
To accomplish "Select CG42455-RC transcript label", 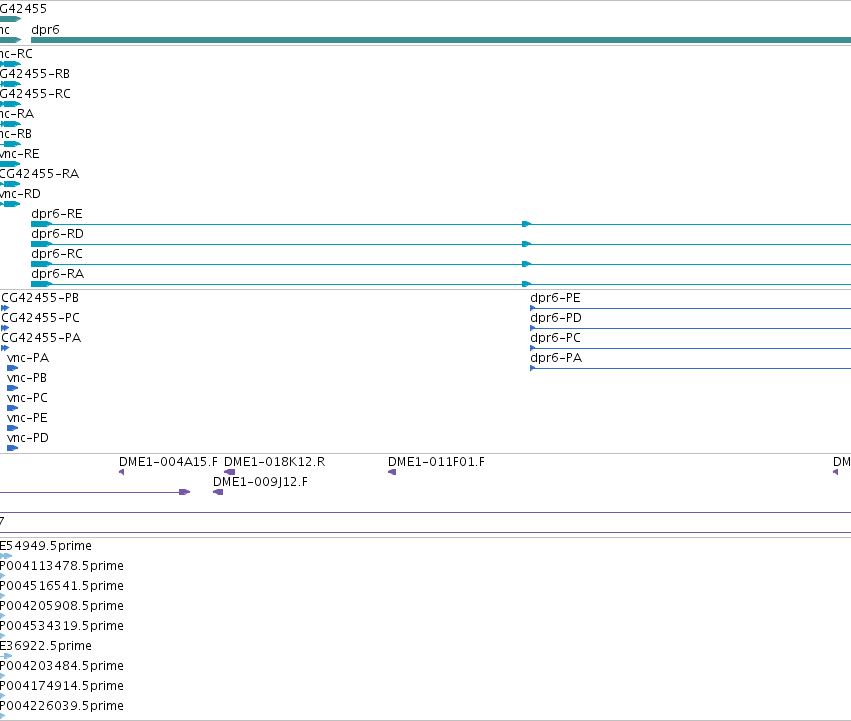I will [35, 94].
